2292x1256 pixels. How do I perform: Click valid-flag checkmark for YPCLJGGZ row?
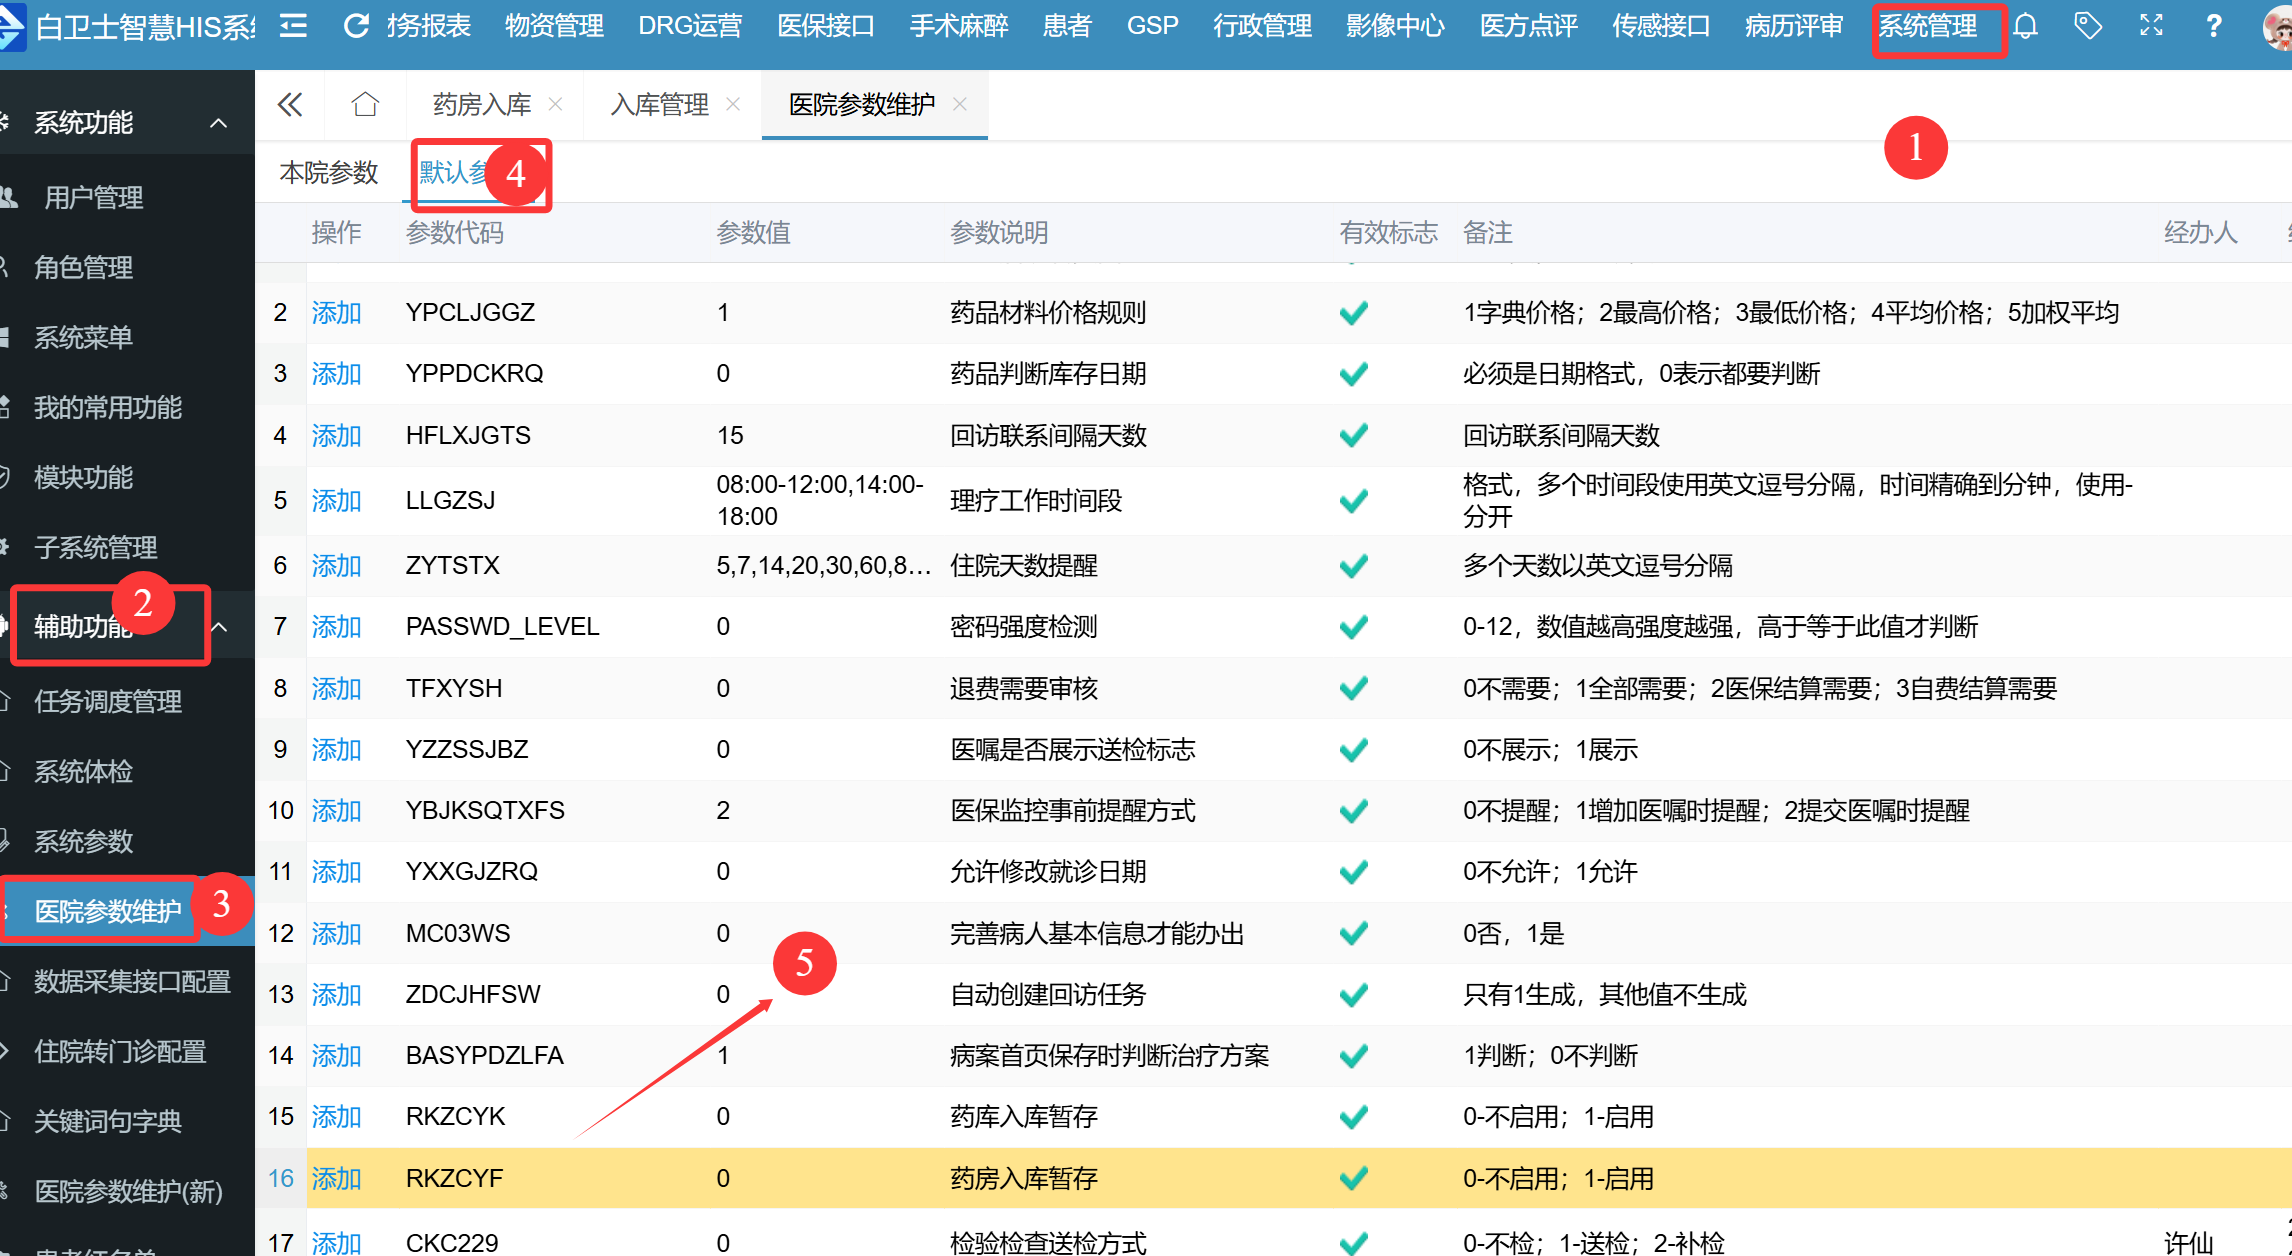(x=1353, y=313)
